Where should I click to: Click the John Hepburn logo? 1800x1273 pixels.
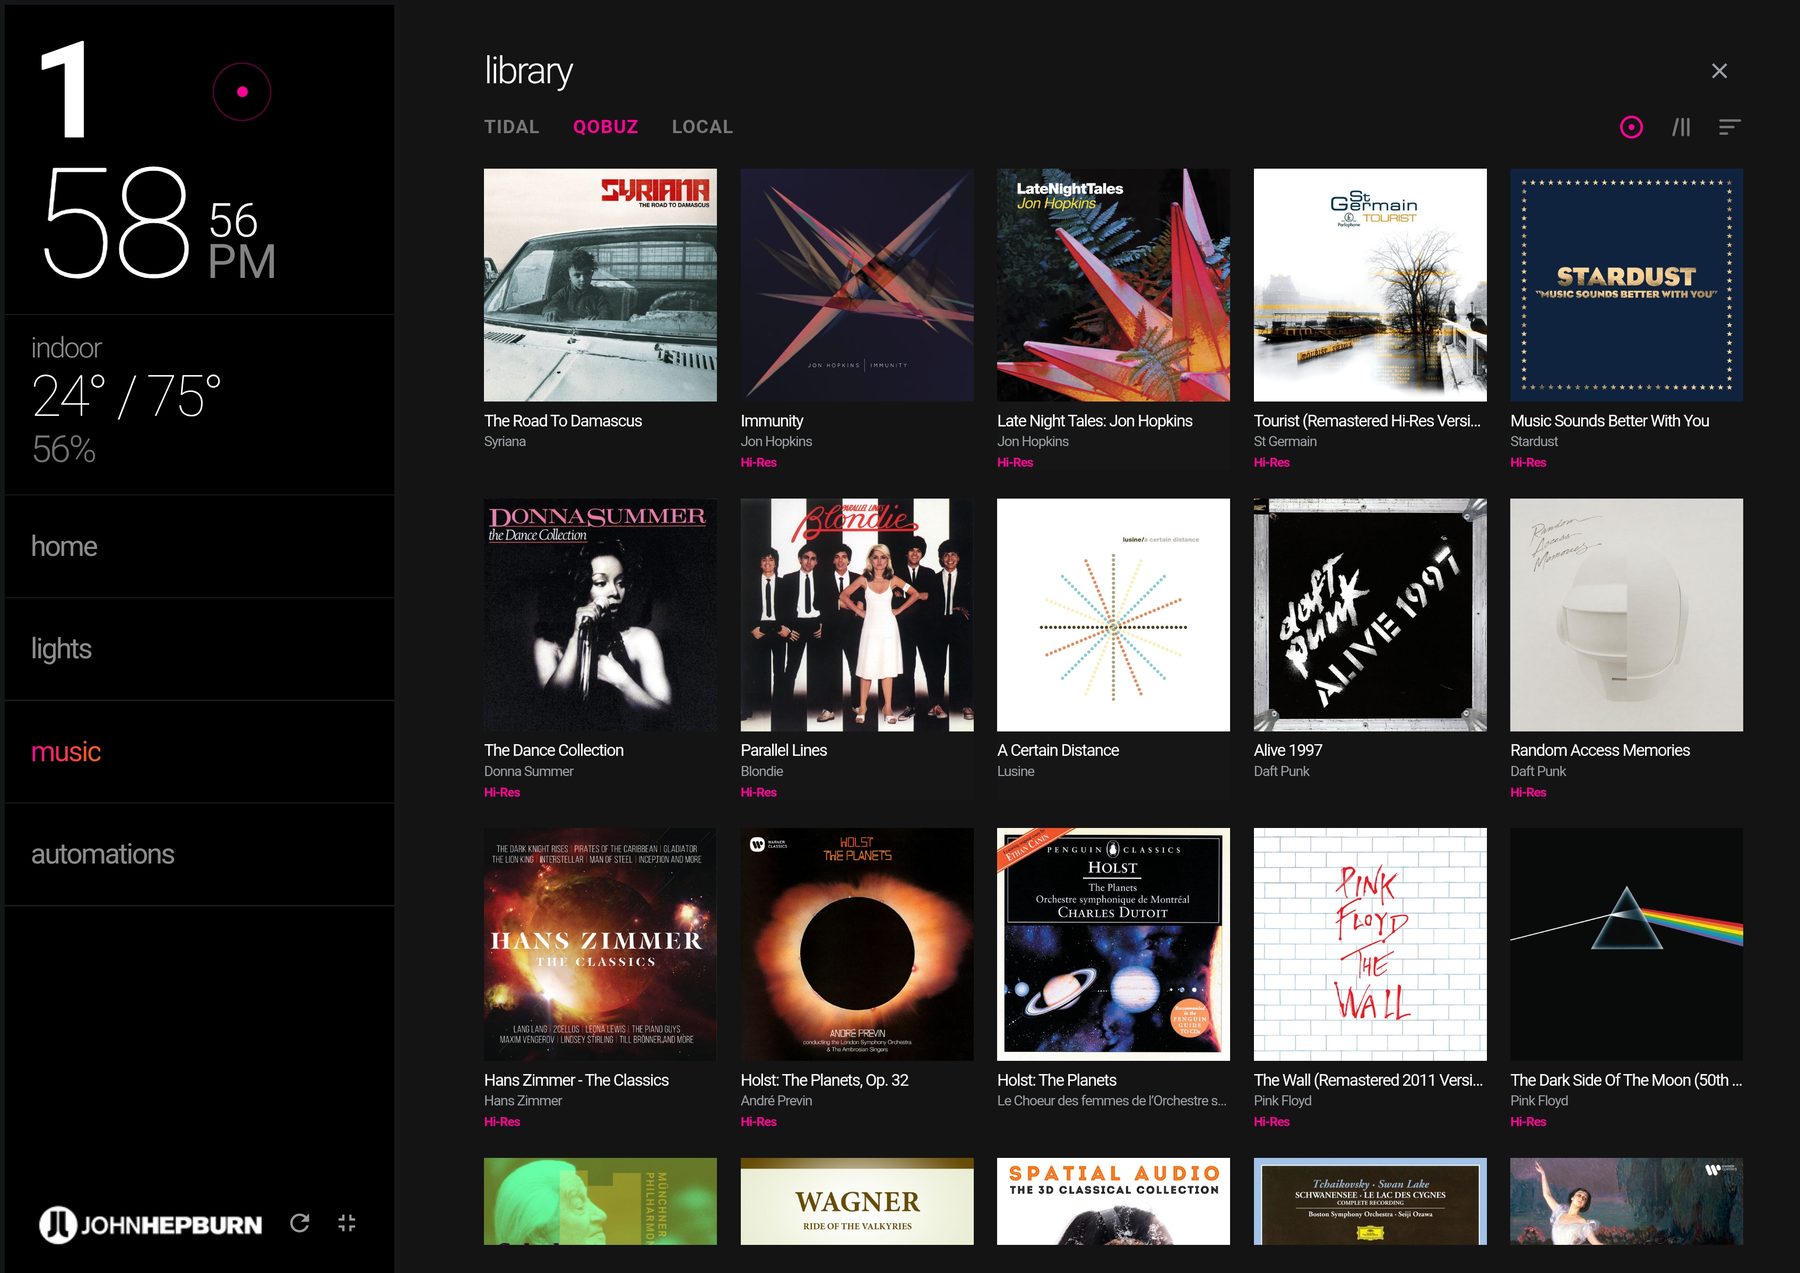click(x=151, y=1224)
